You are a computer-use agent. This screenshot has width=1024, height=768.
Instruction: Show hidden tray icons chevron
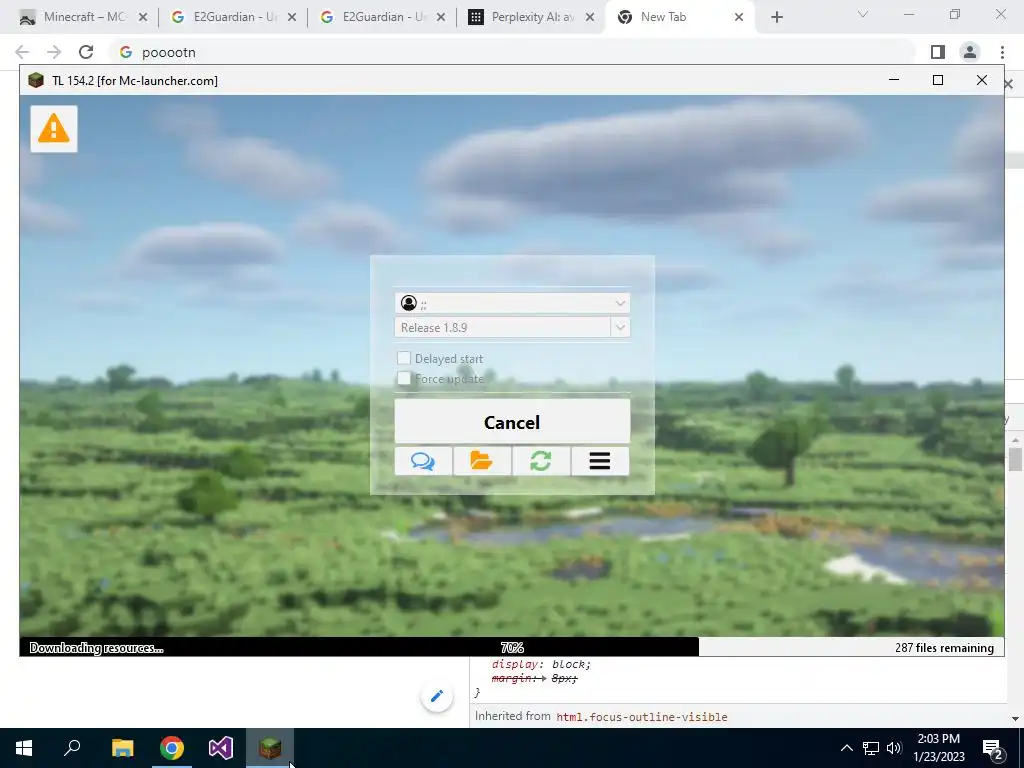846,748
